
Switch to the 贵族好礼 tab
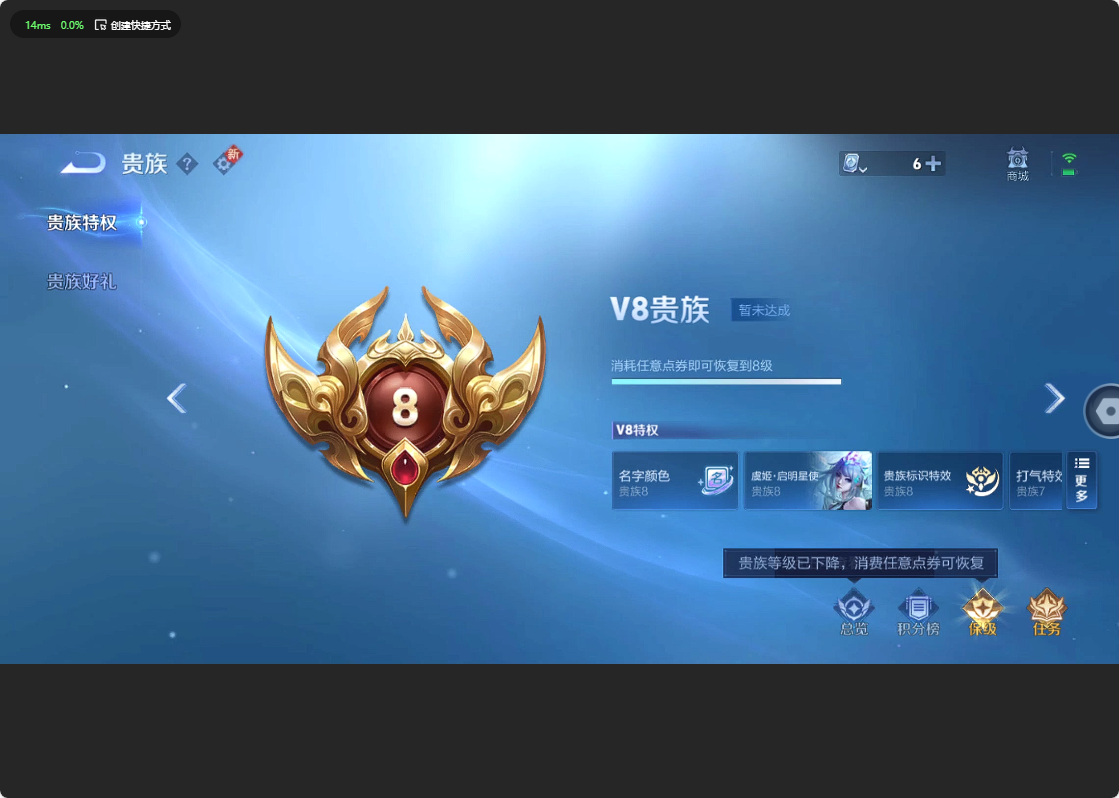(x=81, y=281)
